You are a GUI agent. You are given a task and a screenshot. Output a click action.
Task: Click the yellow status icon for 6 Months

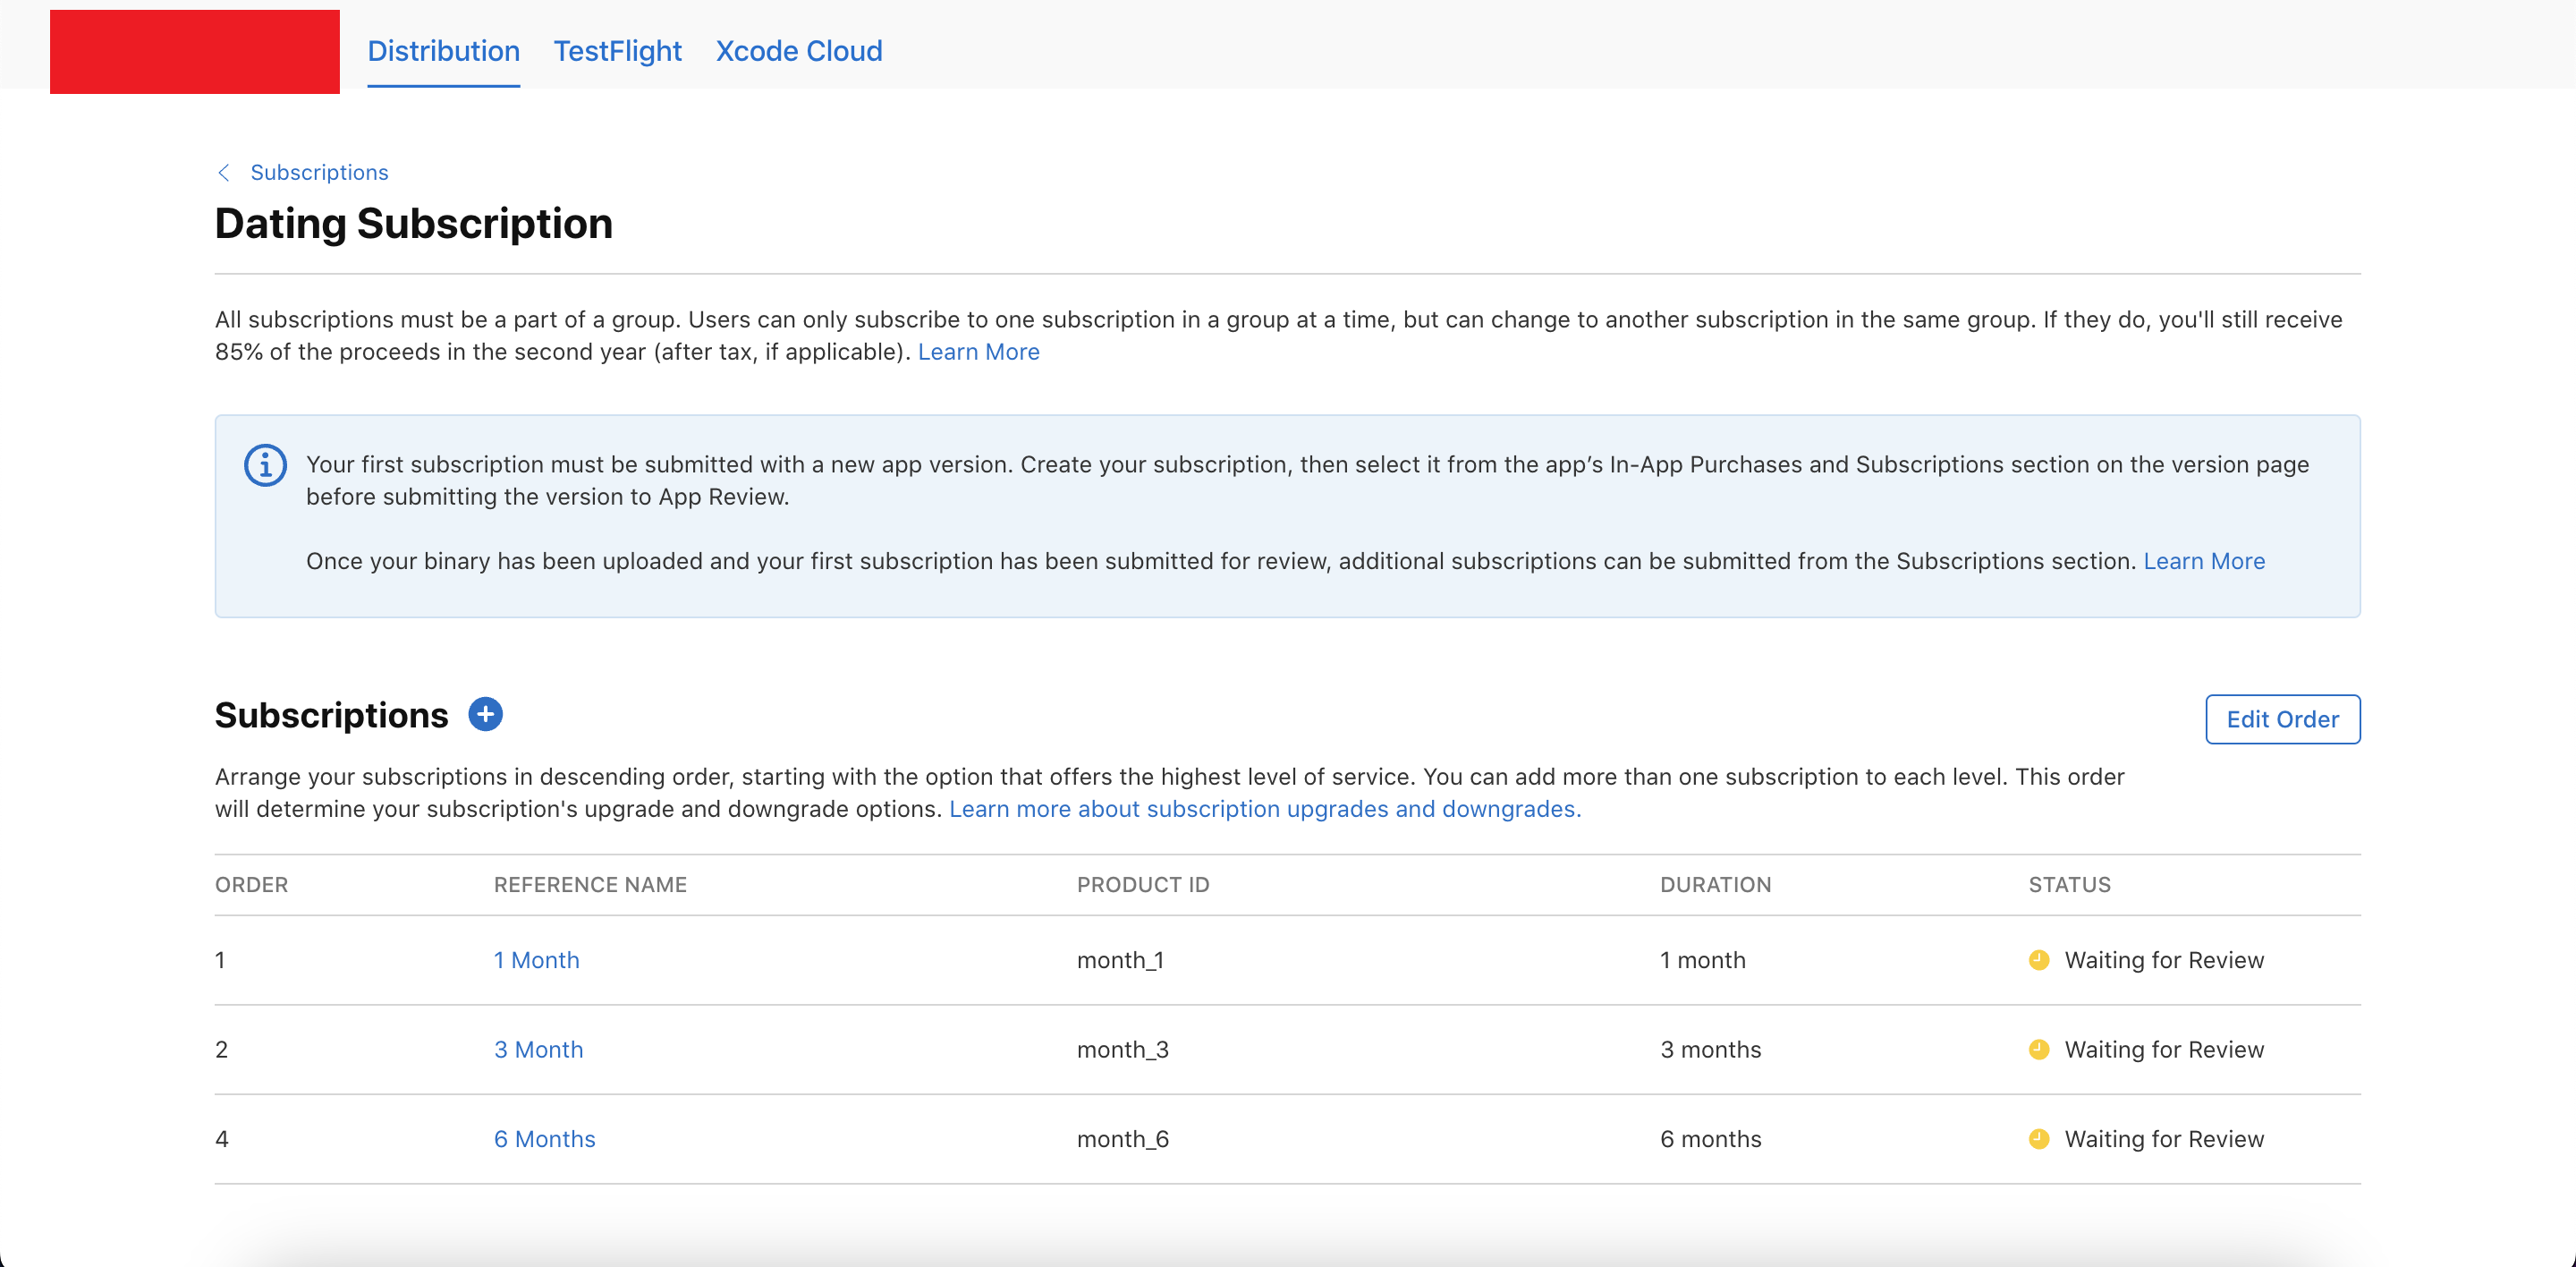pos(2039,1139)
